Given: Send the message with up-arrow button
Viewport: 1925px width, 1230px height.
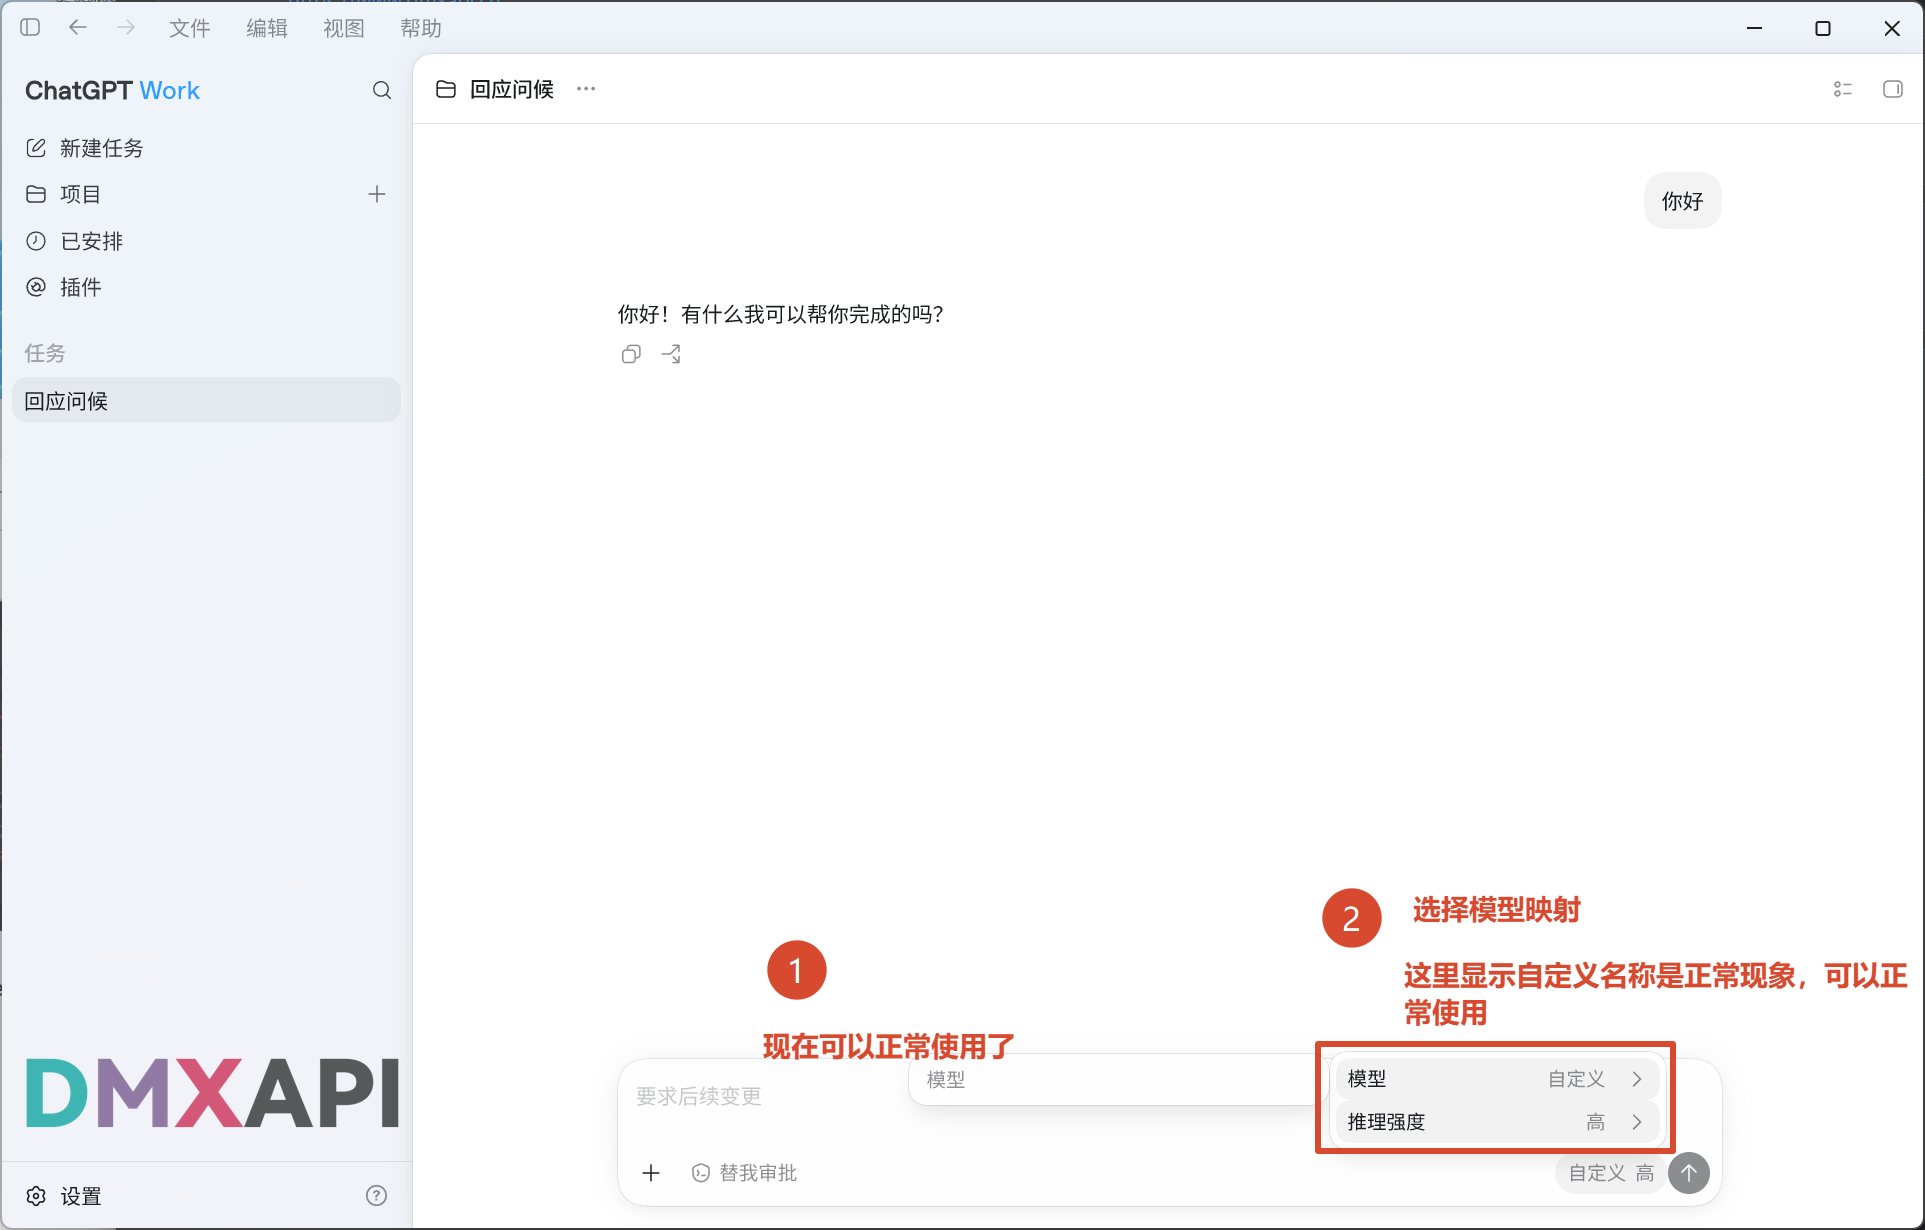Looking at the screenshot, I should (x=1689, y=1173).
